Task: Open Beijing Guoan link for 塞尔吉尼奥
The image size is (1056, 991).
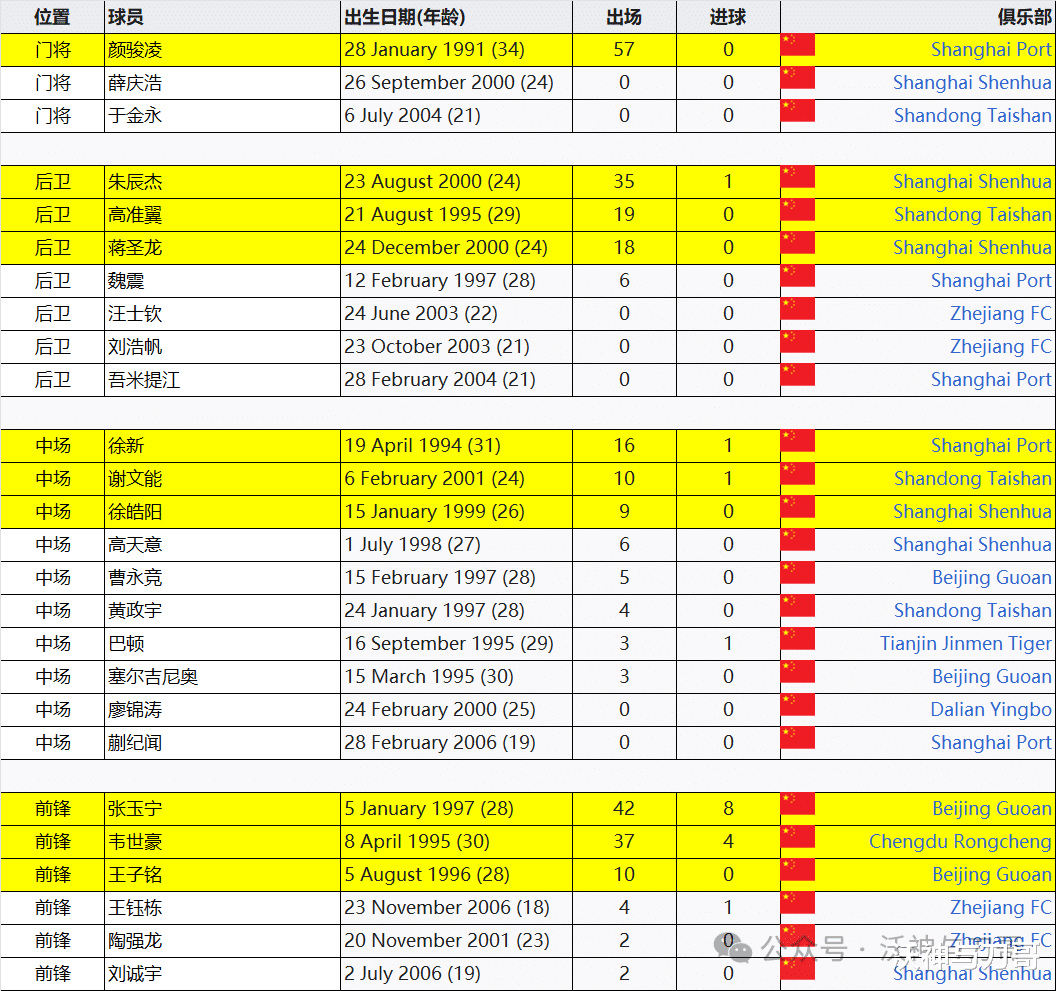Action: click(991, 677)
